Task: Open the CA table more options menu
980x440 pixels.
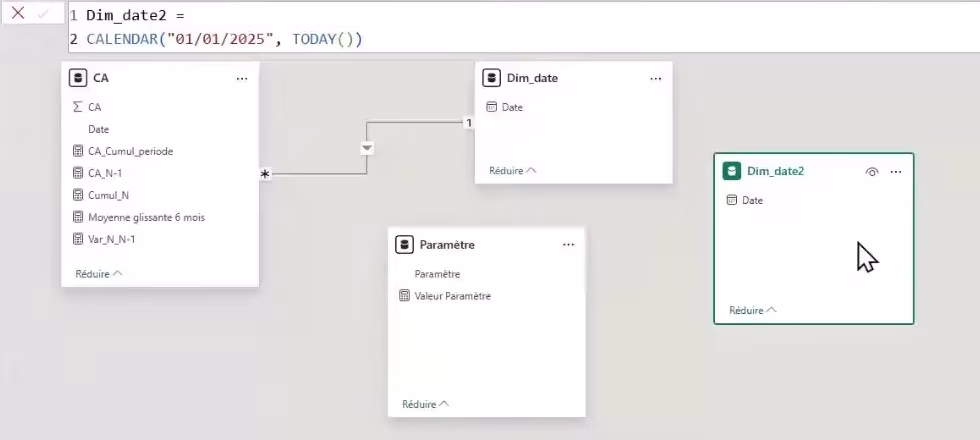Action: (242, 78)
